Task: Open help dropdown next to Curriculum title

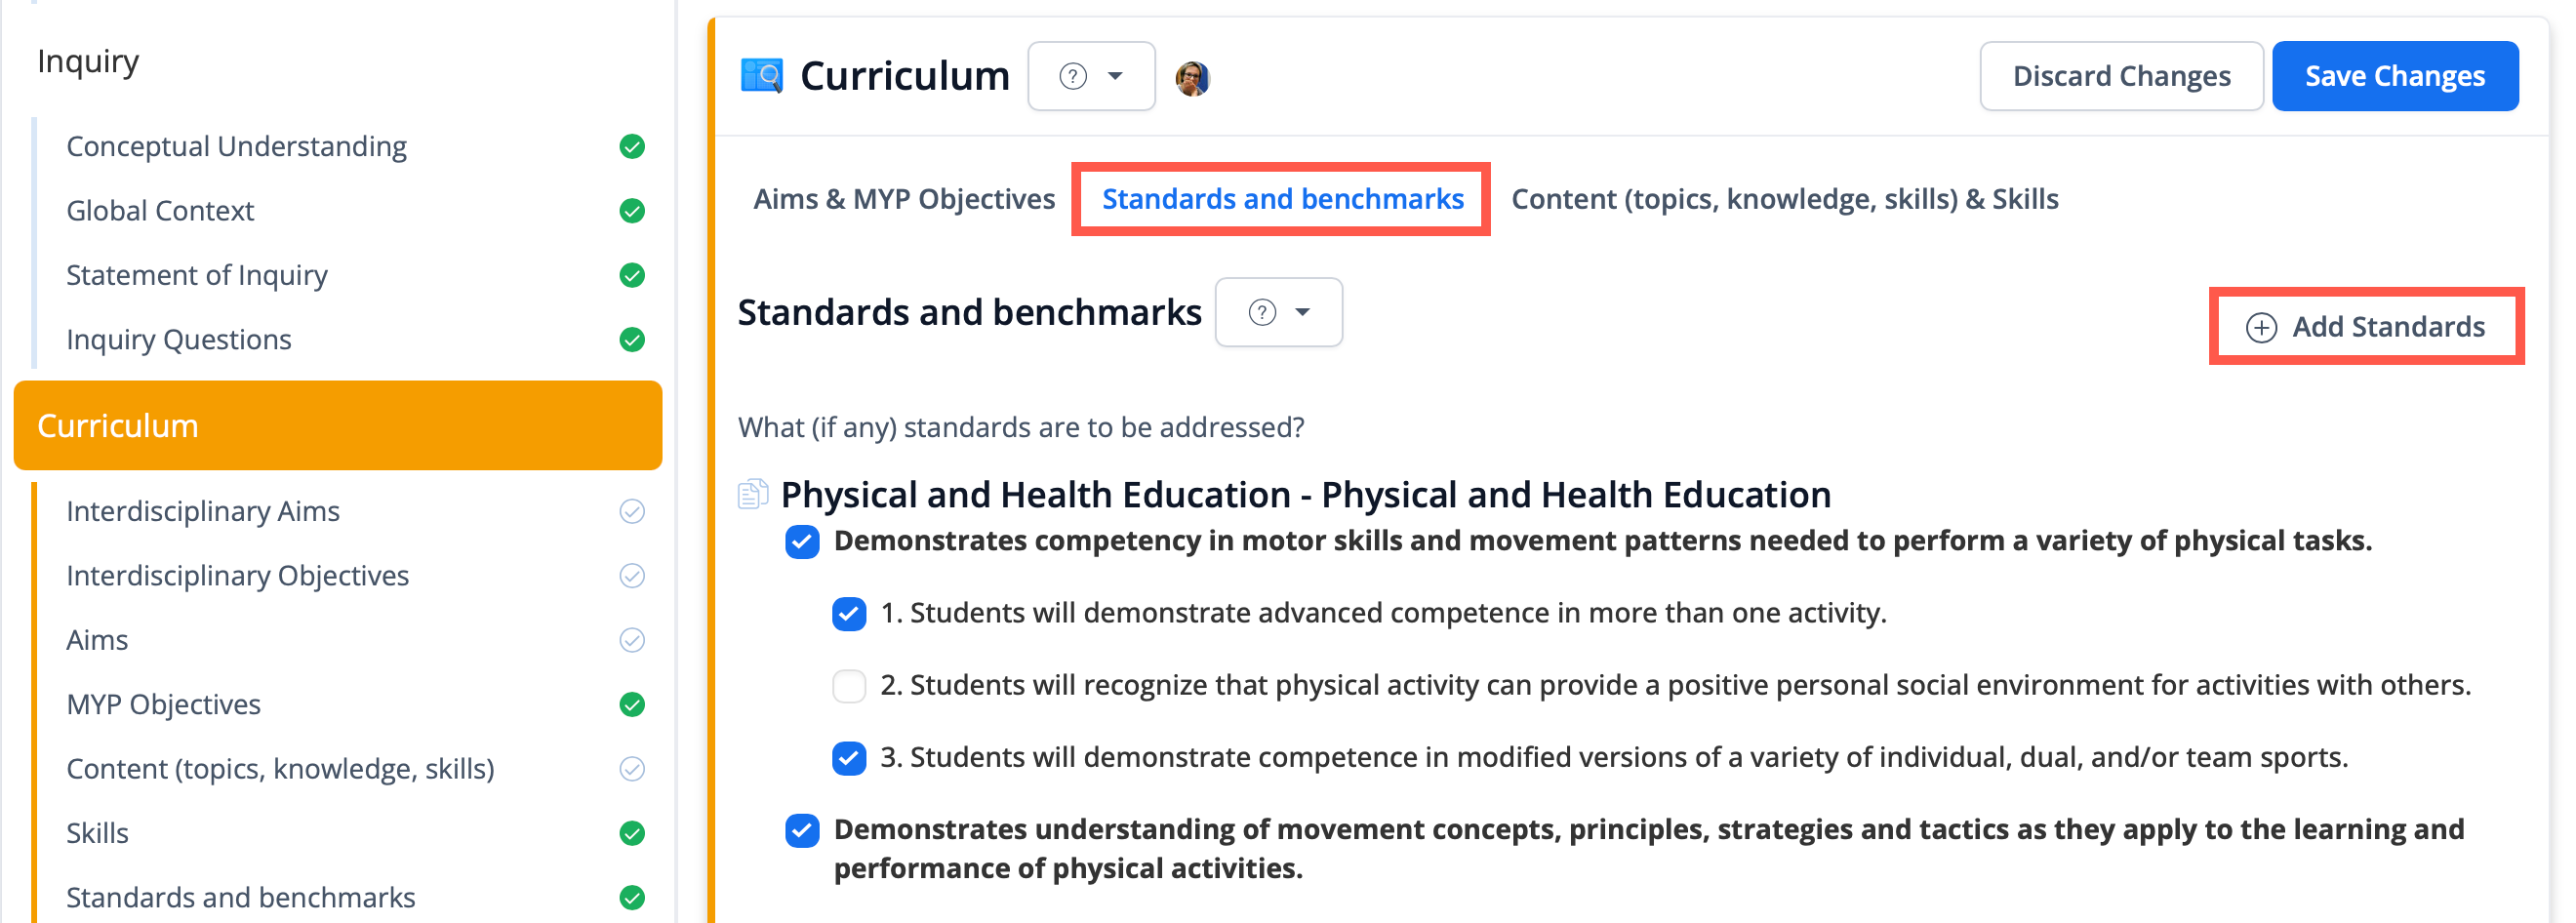Action: [1091, 76]
